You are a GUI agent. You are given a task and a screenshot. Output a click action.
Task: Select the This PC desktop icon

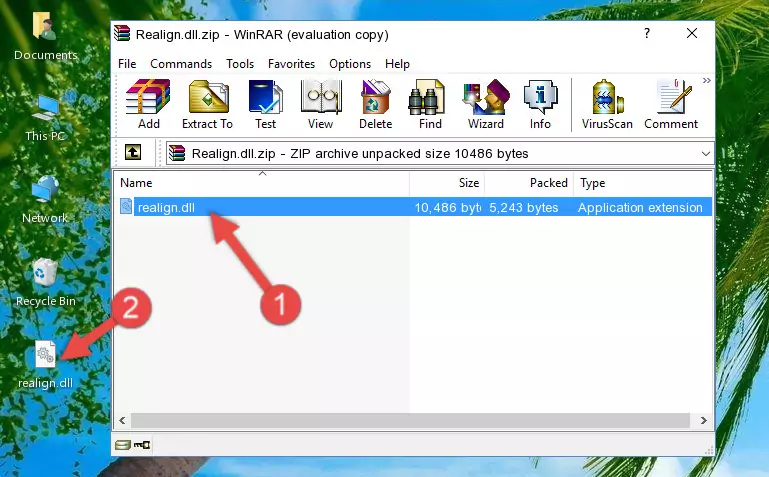46,119
